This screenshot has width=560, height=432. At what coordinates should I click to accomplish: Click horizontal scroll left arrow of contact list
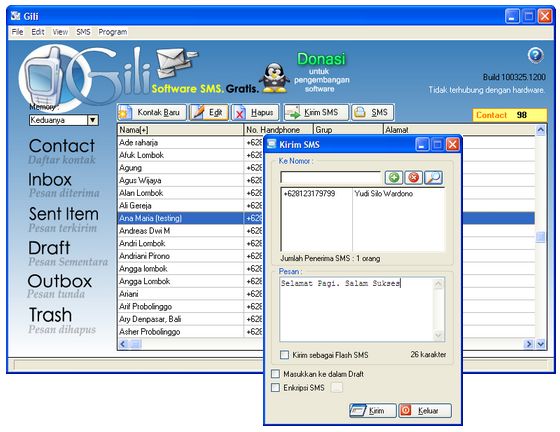pos(124,344)
